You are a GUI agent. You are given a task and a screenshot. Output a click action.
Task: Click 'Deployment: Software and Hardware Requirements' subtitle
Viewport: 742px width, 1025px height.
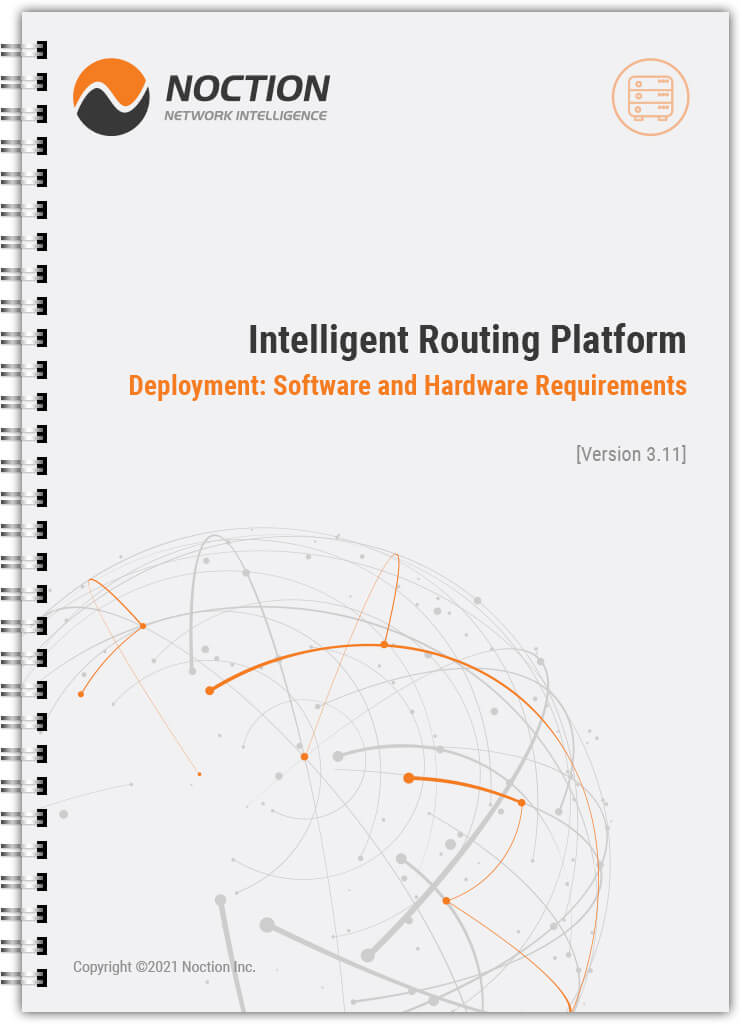(x=408, y=386)
